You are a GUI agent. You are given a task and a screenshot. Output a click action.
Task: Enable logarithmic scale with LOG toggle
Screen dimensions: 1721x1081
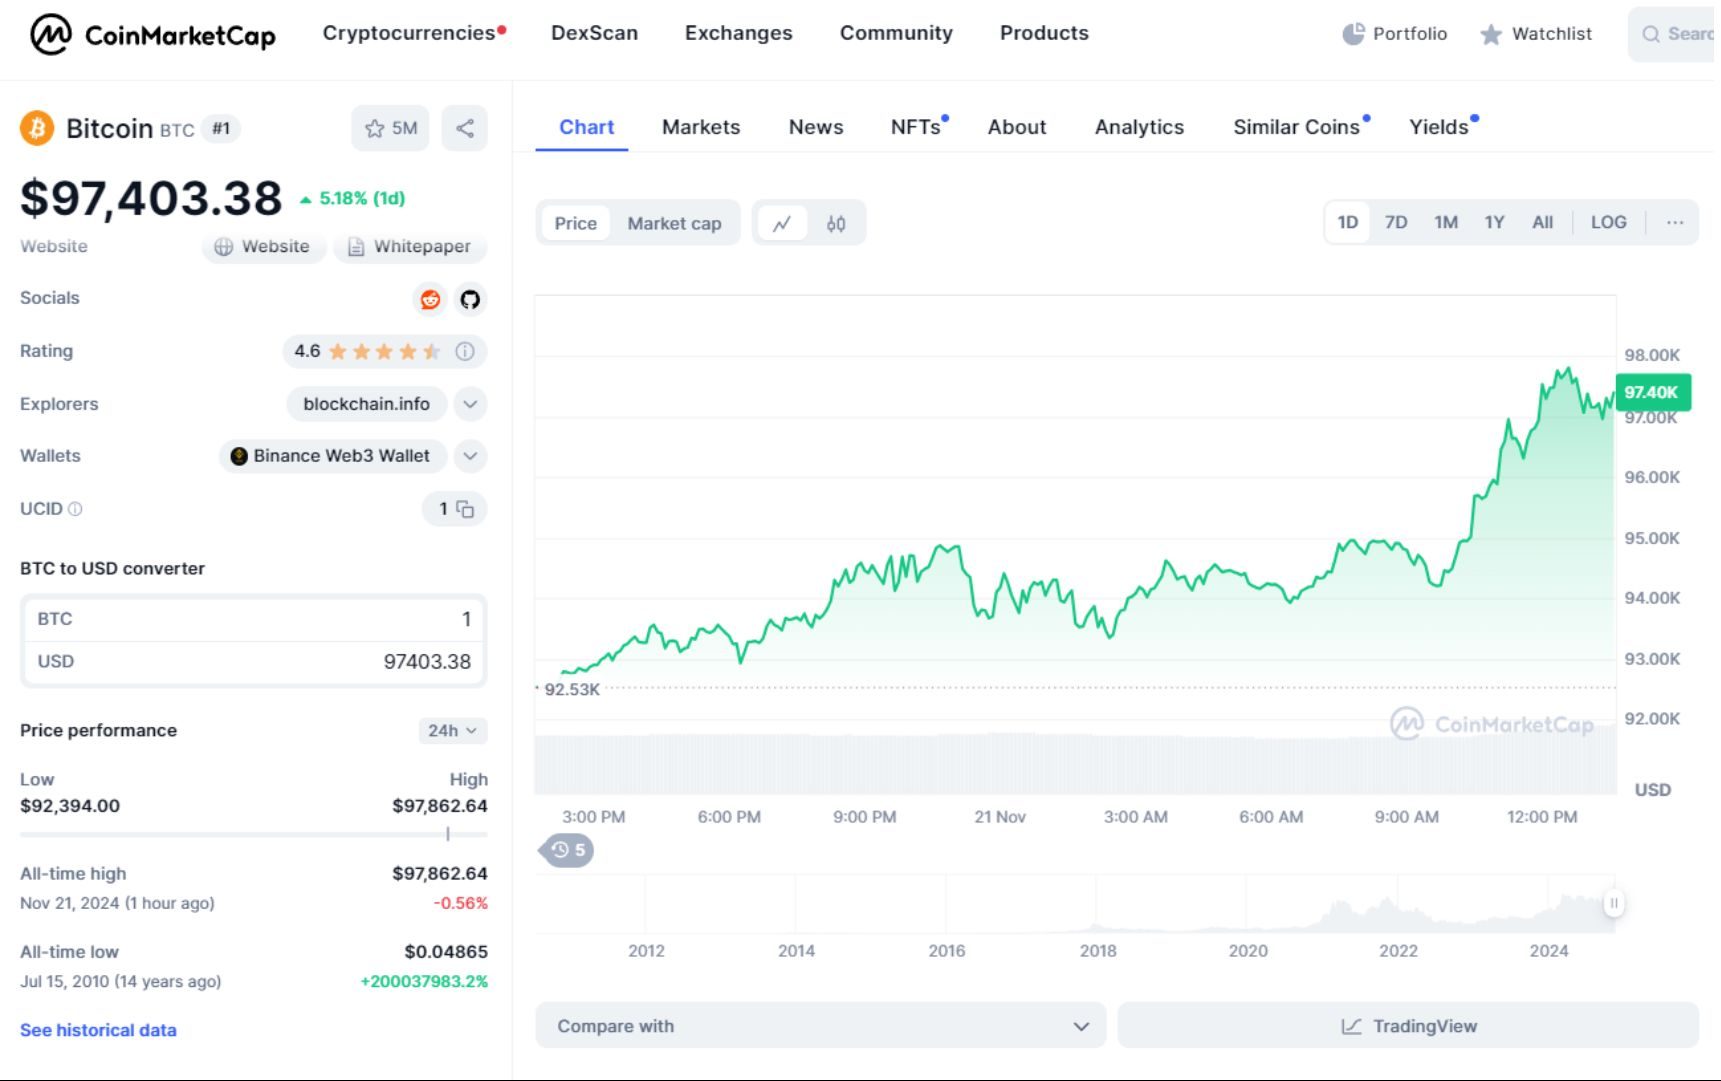point(1608,222)
